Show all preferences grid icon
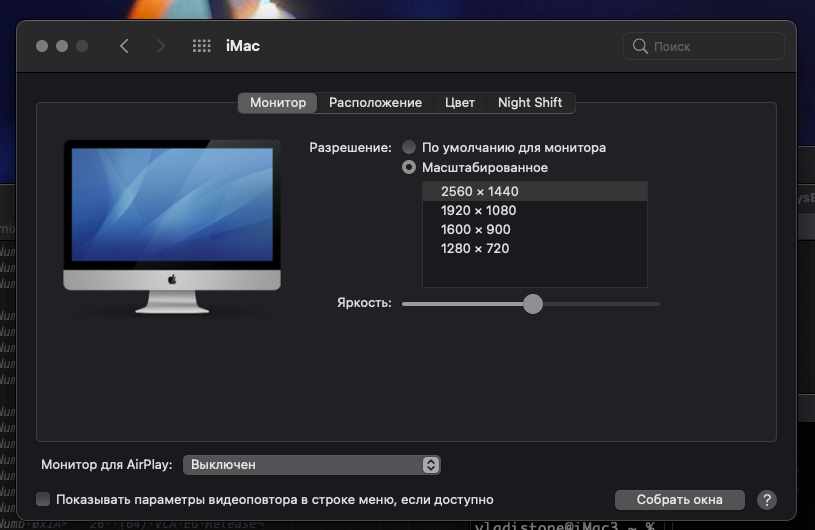The image size is (815, 530). click(202, 46)
